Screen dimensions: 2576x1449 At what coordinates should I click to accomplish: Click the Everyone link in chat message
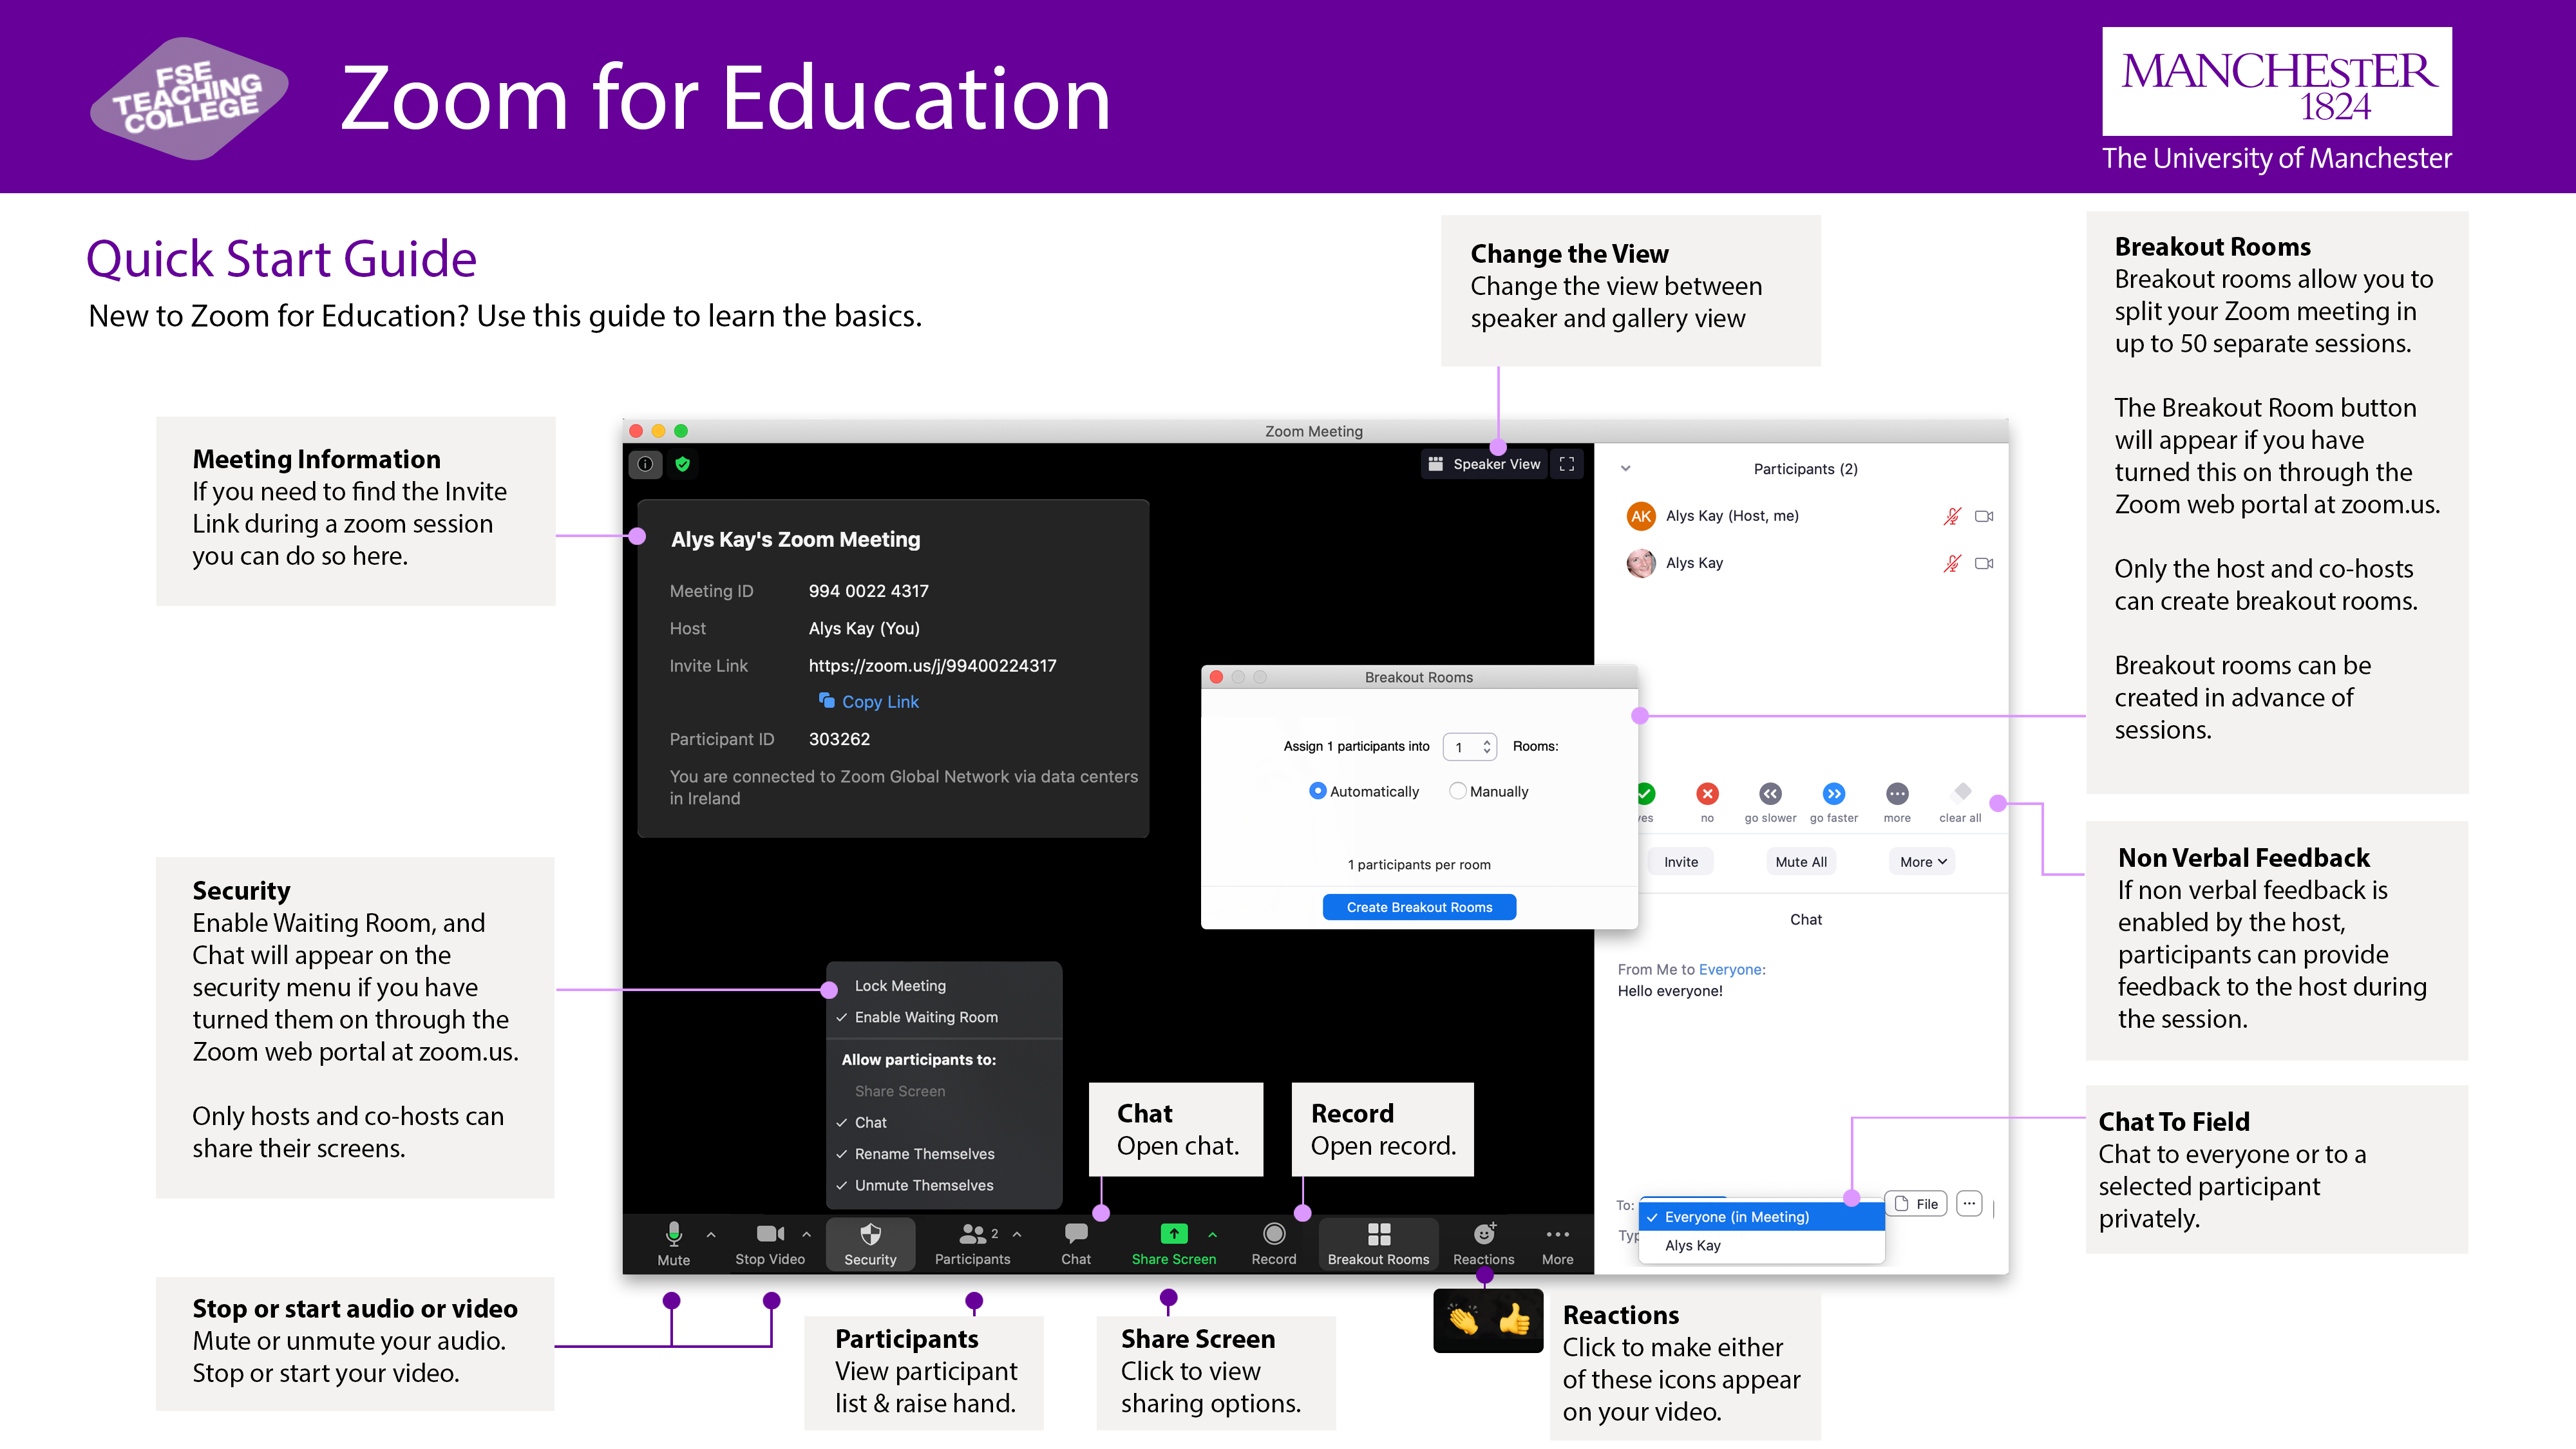[1730, 970]
